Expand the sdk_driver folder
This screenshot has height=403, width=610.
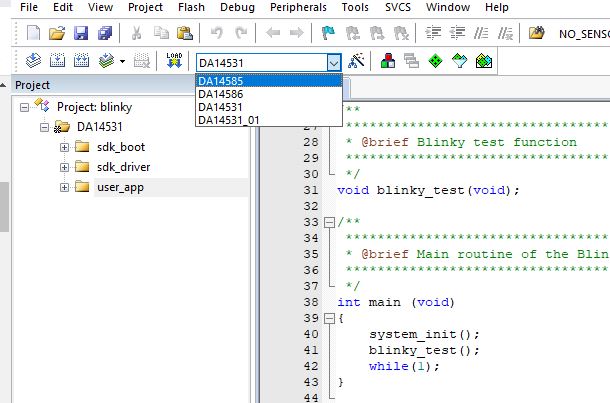(x=64, y=167)
